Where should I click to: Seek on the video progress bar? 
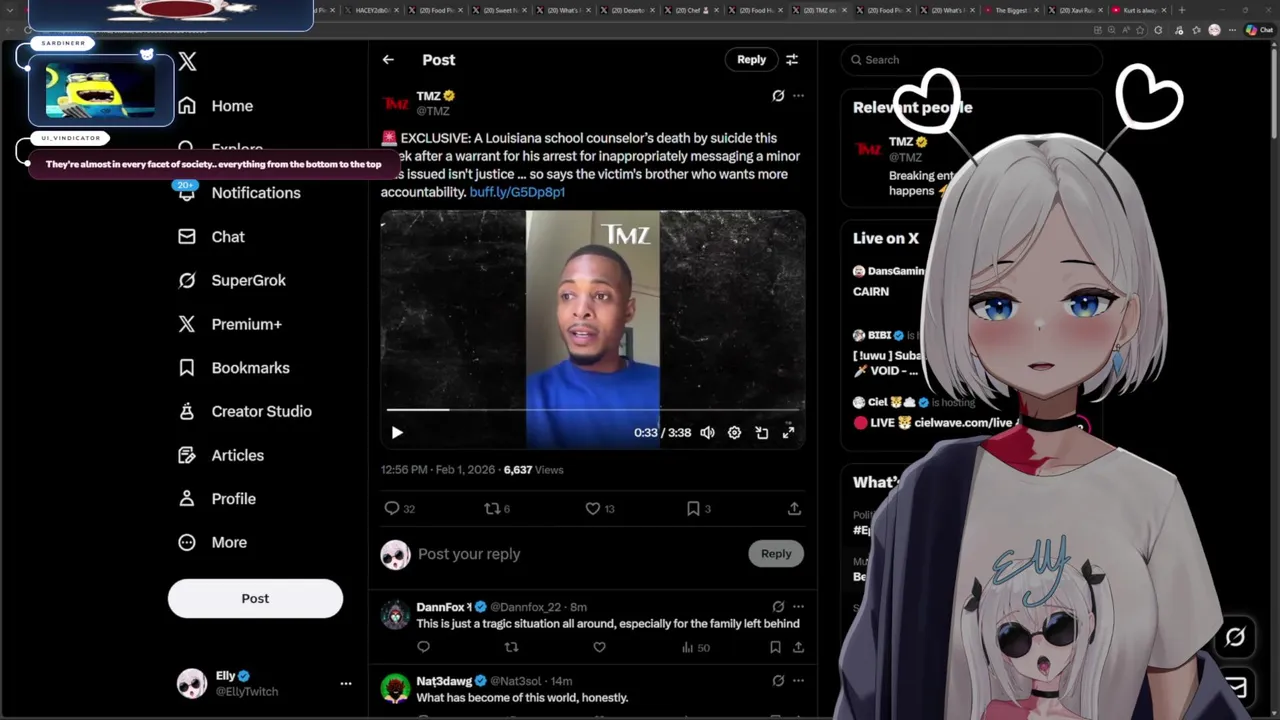point(592,410)
